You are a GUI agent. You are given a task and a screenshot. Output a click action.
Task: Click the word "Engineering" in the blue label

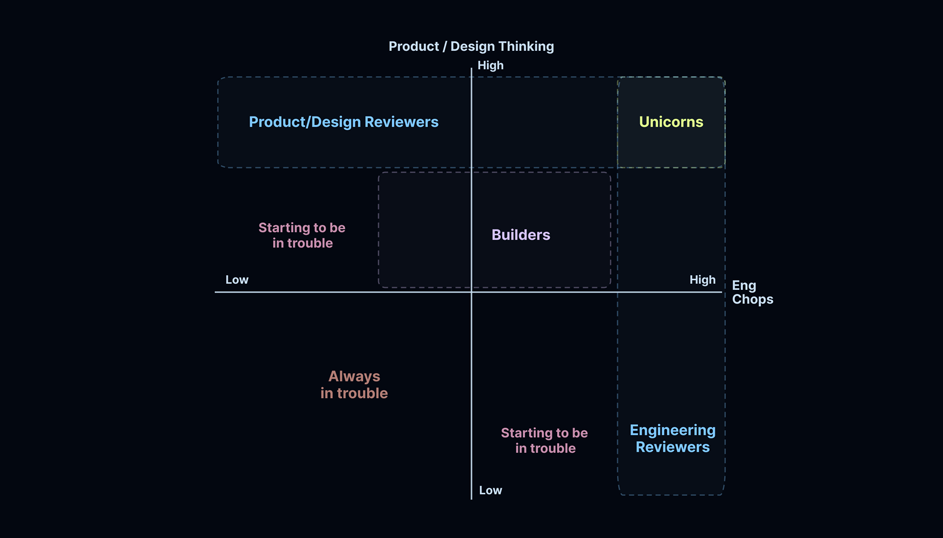pyautogui.click(x=672, y=430)
